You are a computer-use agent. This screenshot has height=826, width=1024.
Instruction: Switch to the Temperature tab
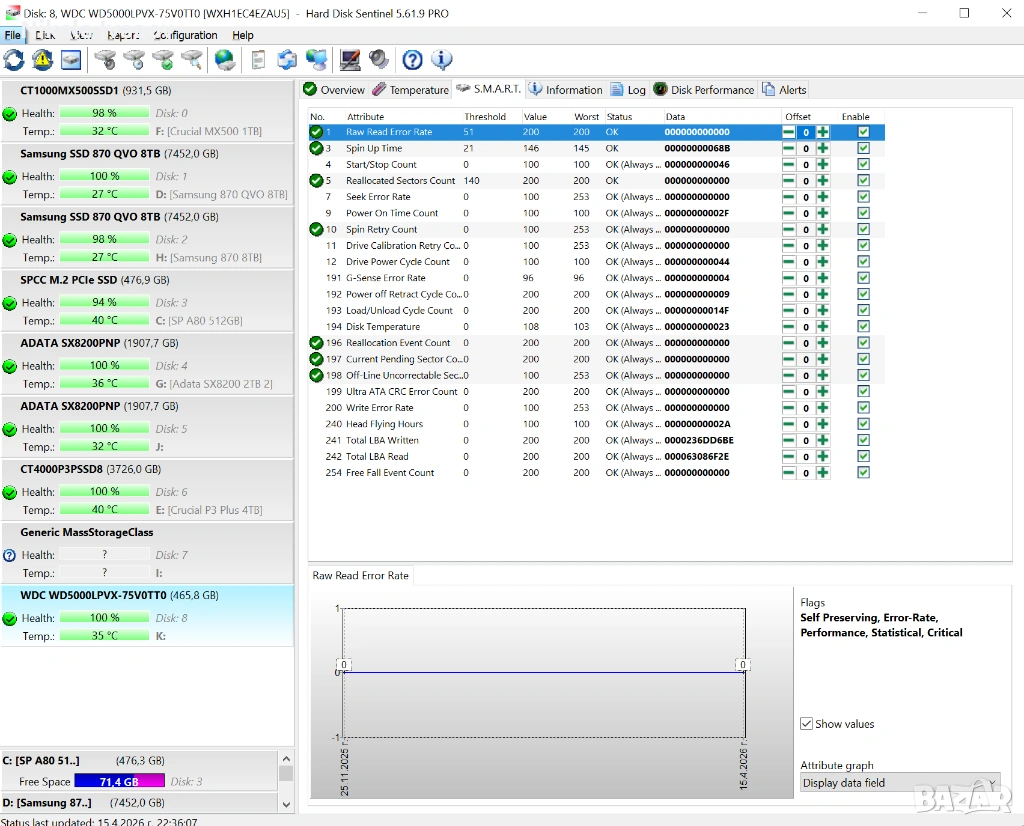(x=411, y=90)
